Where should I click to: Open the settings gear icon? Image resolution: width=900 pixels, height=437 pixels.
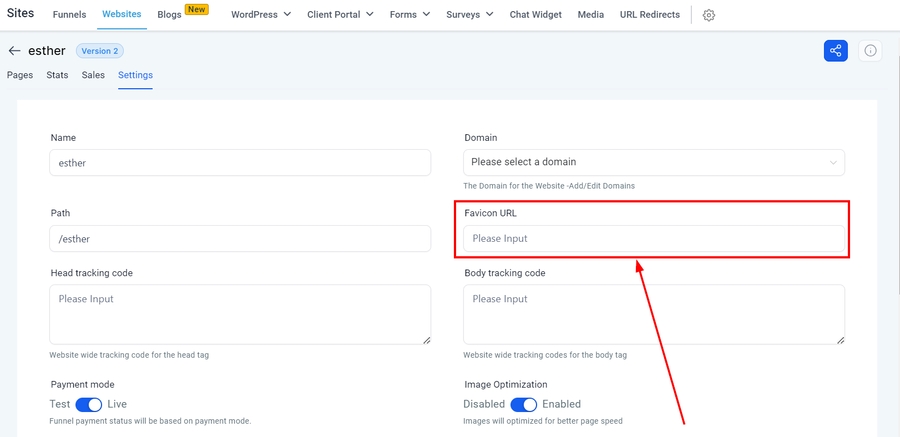709,15
